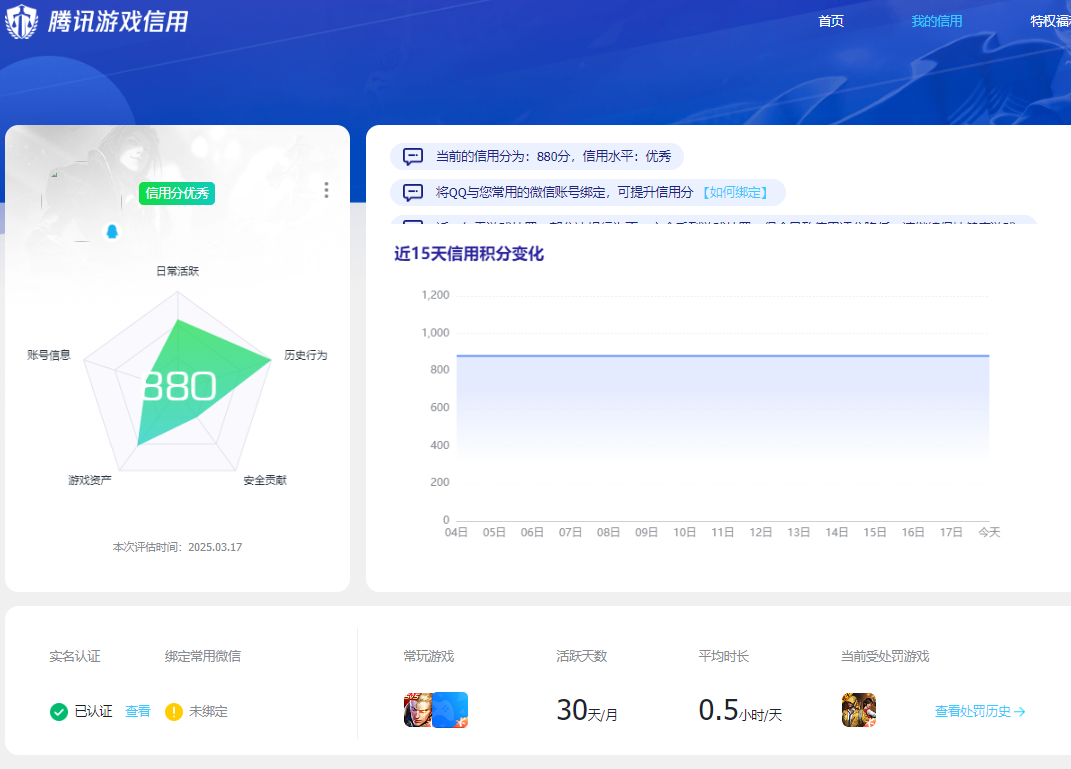Click the 08日 date on the chart axis
This screenshot has height=769, width=1071.
608,532
